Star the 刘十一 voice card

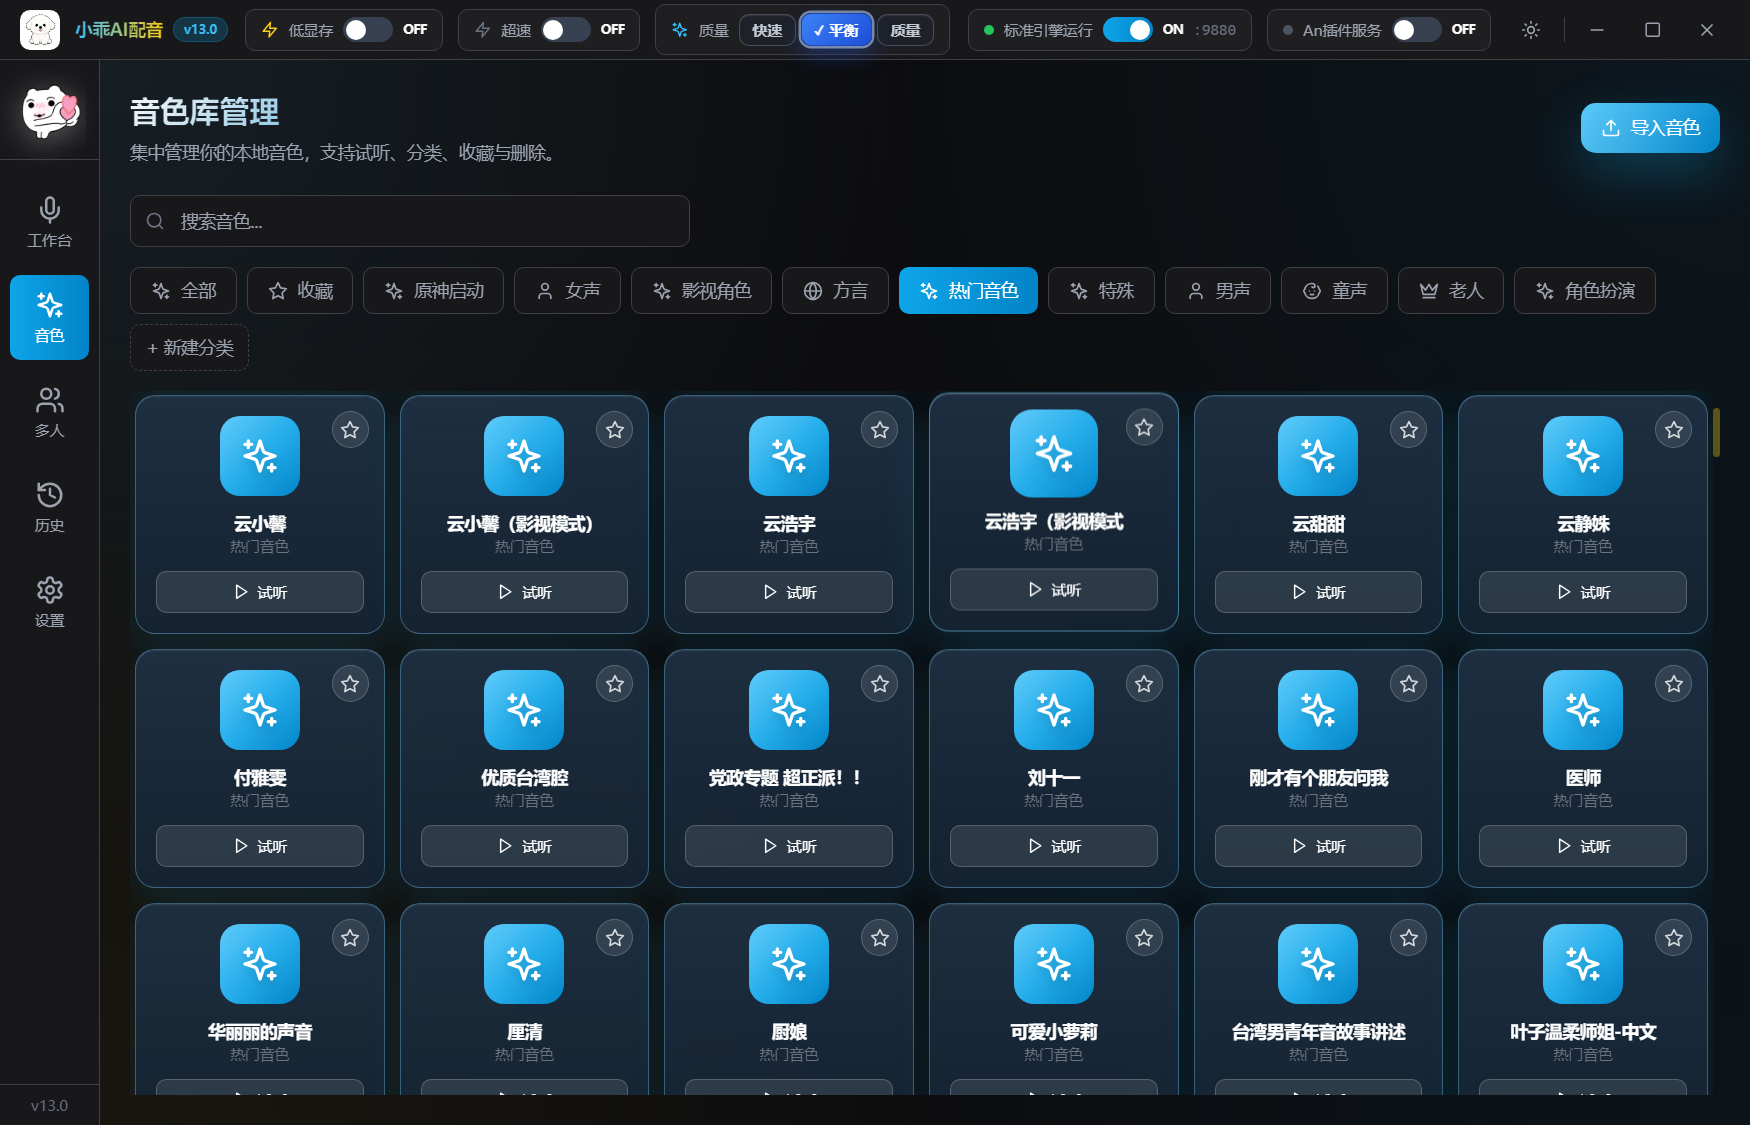click(x=1144, y=684)
